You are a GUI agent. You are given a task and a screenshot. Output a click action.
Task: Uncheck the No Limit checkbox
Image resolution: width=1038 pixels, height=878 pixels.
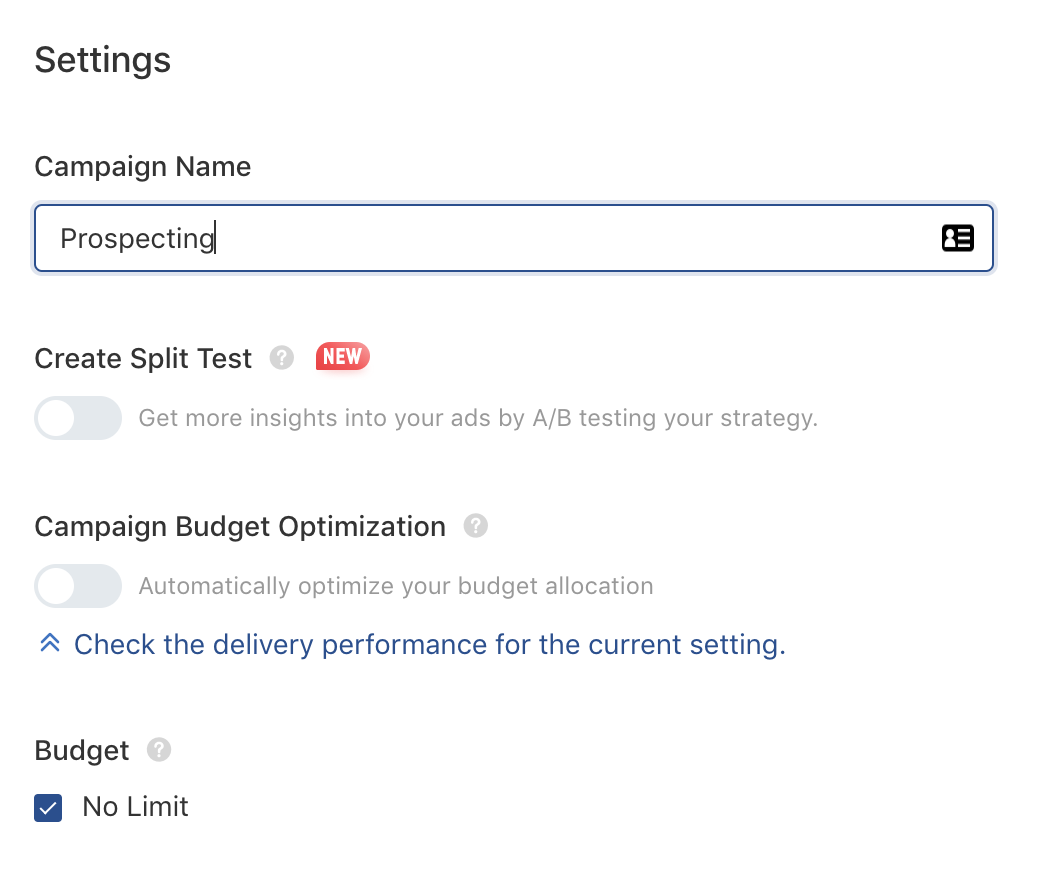click(x=48, y=808)
